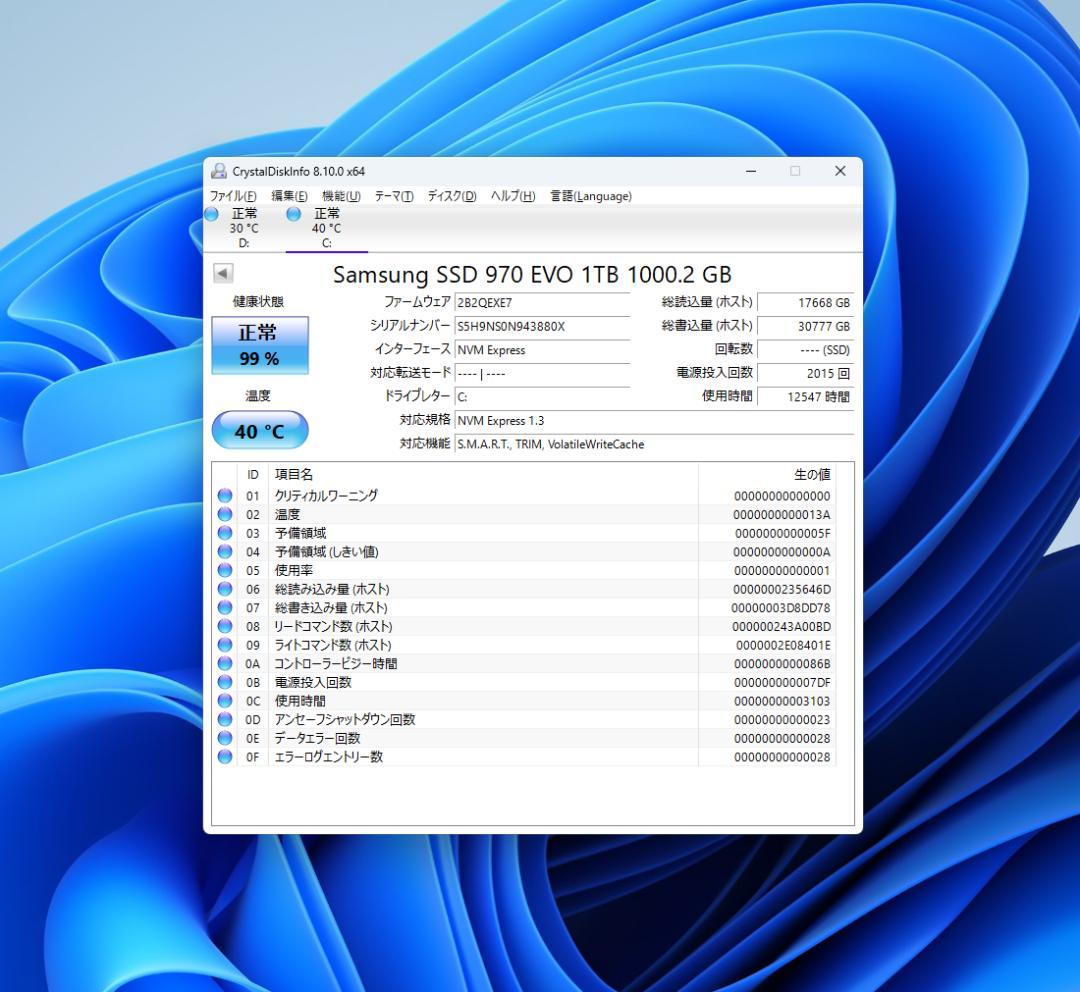This screenshot has height=992, width=1080.
Task: Click the status orb for row 08 リードコマンド数
Action: (225, 626)
